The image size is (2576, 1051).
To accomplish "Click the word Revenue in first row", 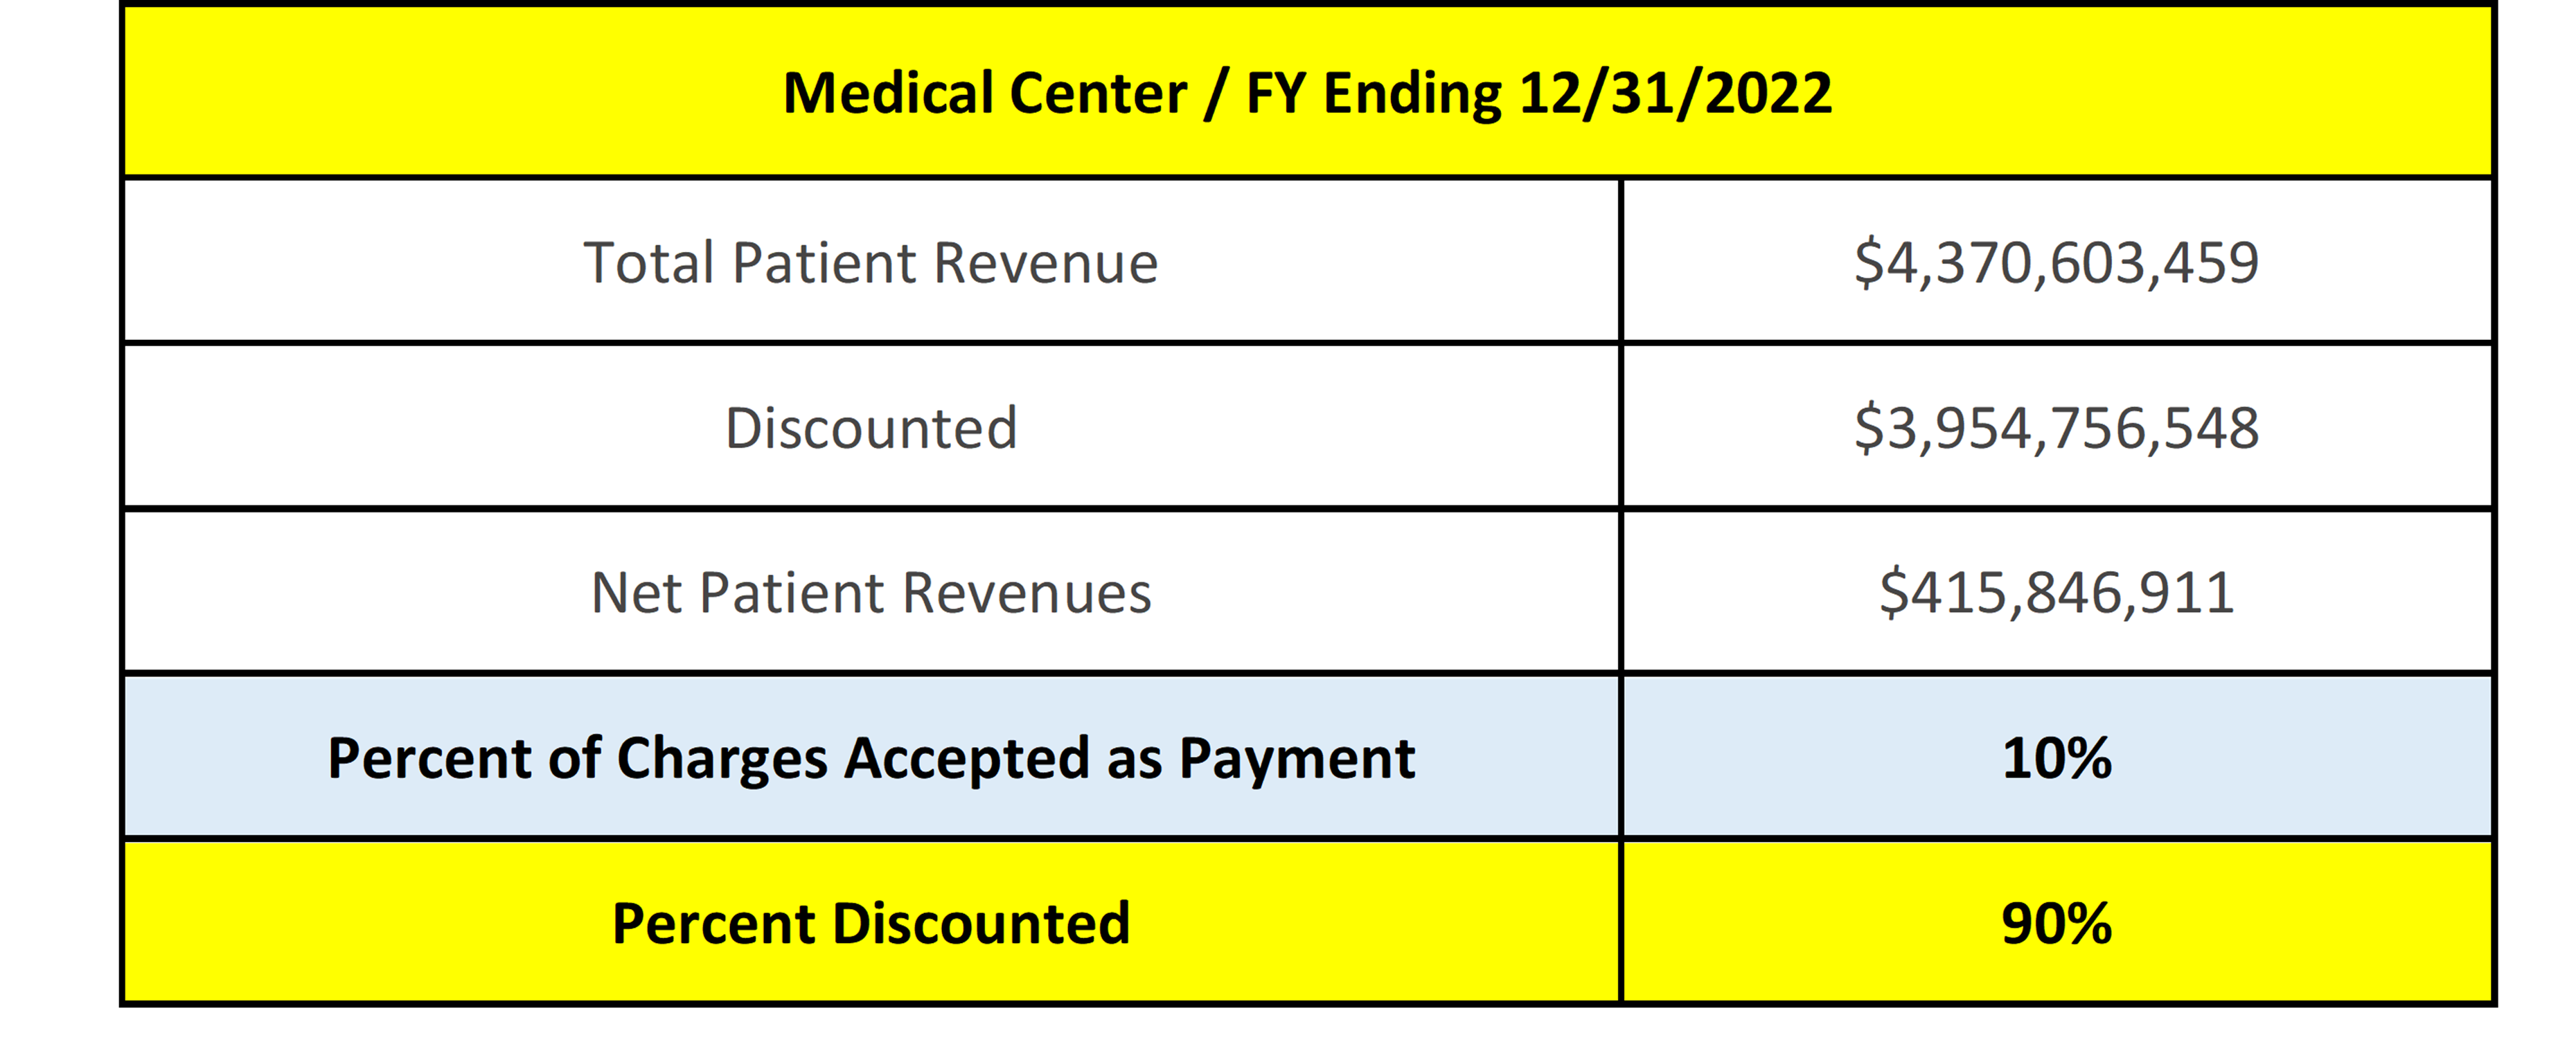I will [x=1045, y=263].
